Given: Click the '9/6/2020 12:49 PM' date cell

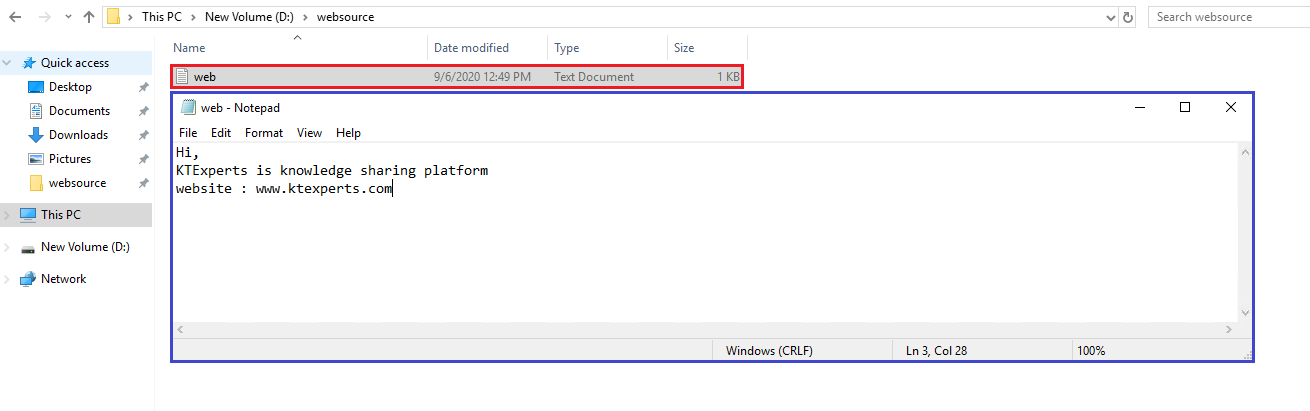Looking at the screenshot, I should click(482, 76).
